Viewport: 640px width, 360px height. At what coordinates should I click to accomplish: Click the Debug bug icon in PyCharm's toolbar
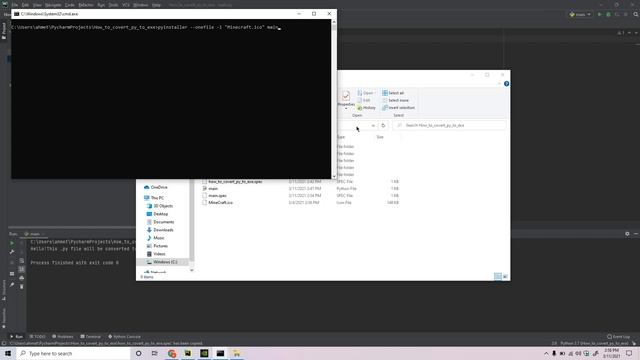tap(608, 14)
